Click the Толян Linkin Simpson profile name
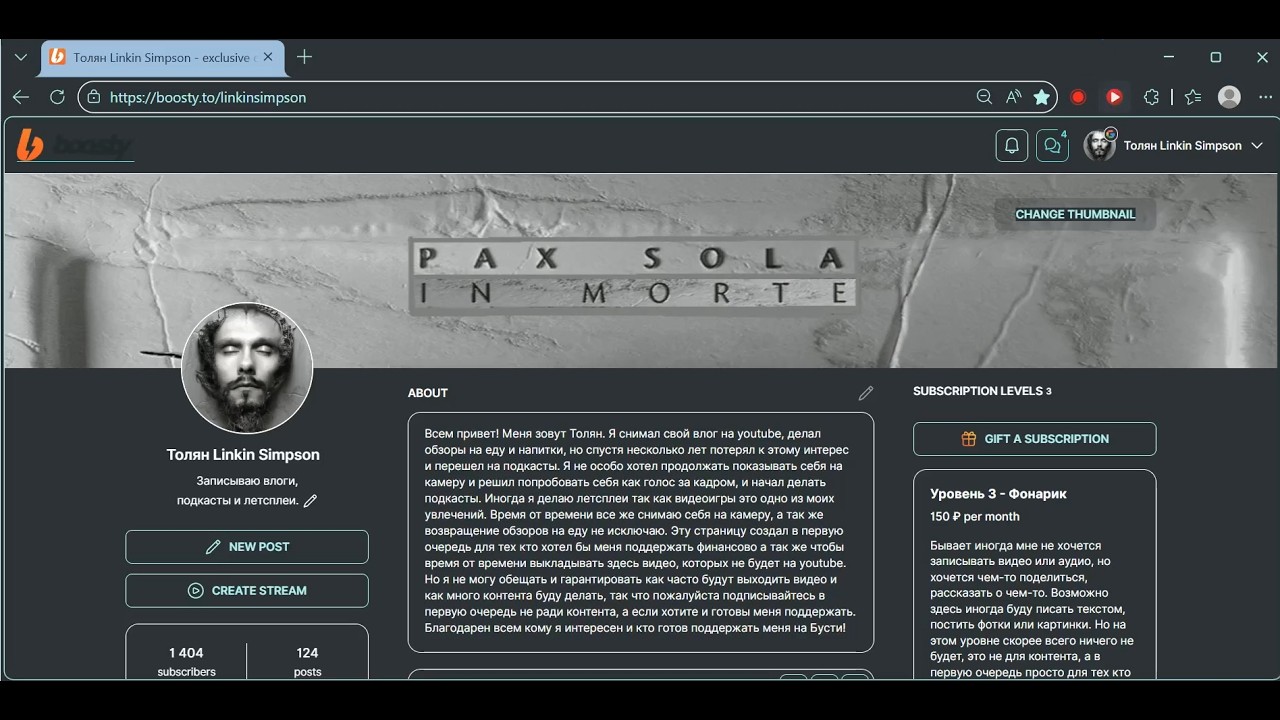Image resolution: width=1280 pixels, height=720 pixels. pyautogui.click(x=243, y=454)
